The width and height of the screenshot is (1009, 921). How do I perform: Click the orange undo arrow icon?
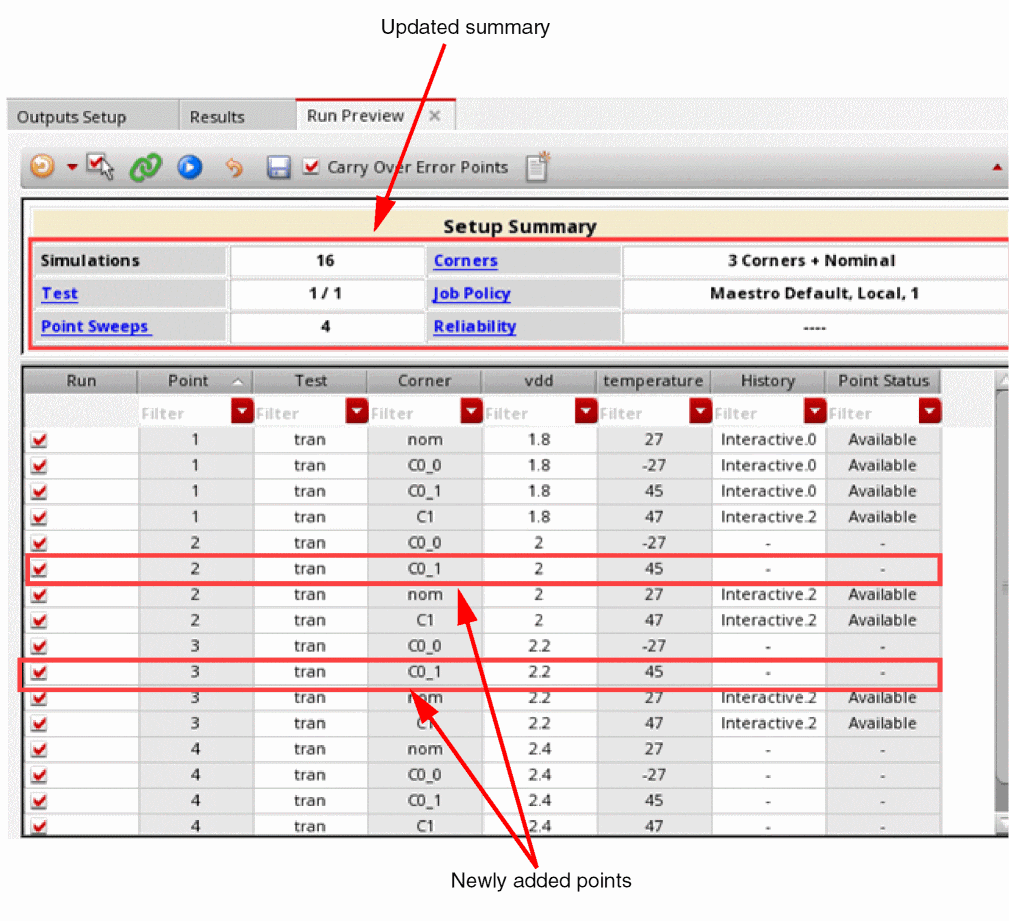click(x=234, y=168)
